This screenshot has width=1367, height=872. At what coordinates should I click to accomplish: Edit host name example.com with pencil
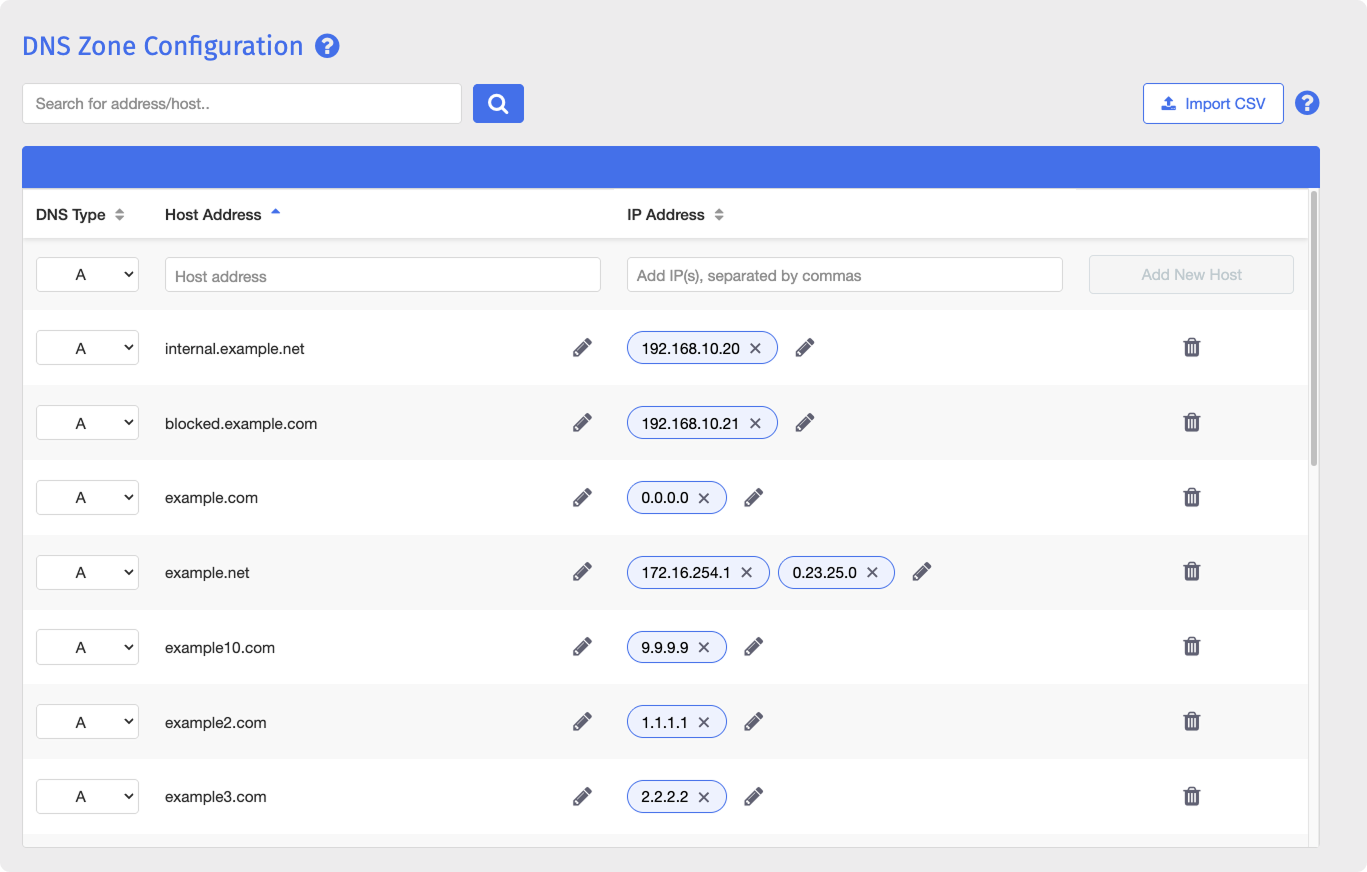582,498
